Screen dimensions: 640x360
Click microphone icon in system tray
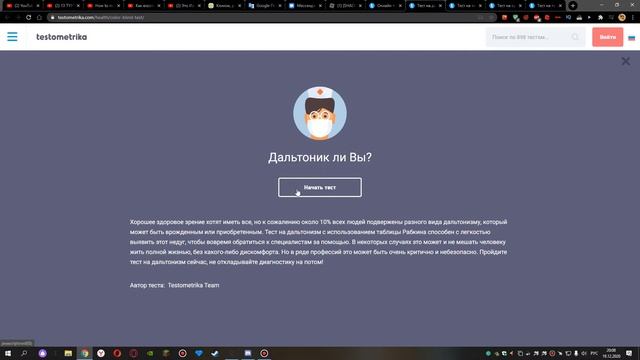pos(576,353)
